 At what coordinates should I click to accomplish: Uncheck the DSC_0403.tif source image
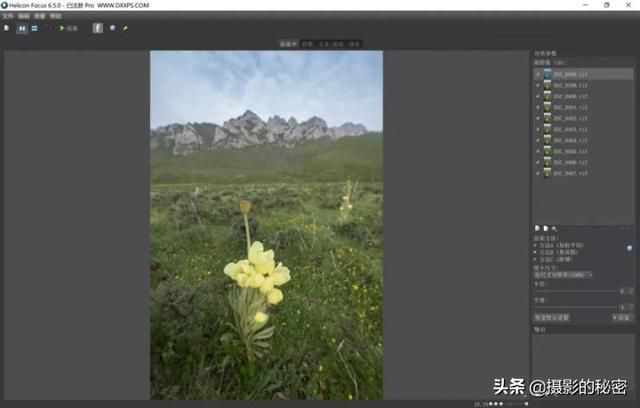tap(538, 130)
